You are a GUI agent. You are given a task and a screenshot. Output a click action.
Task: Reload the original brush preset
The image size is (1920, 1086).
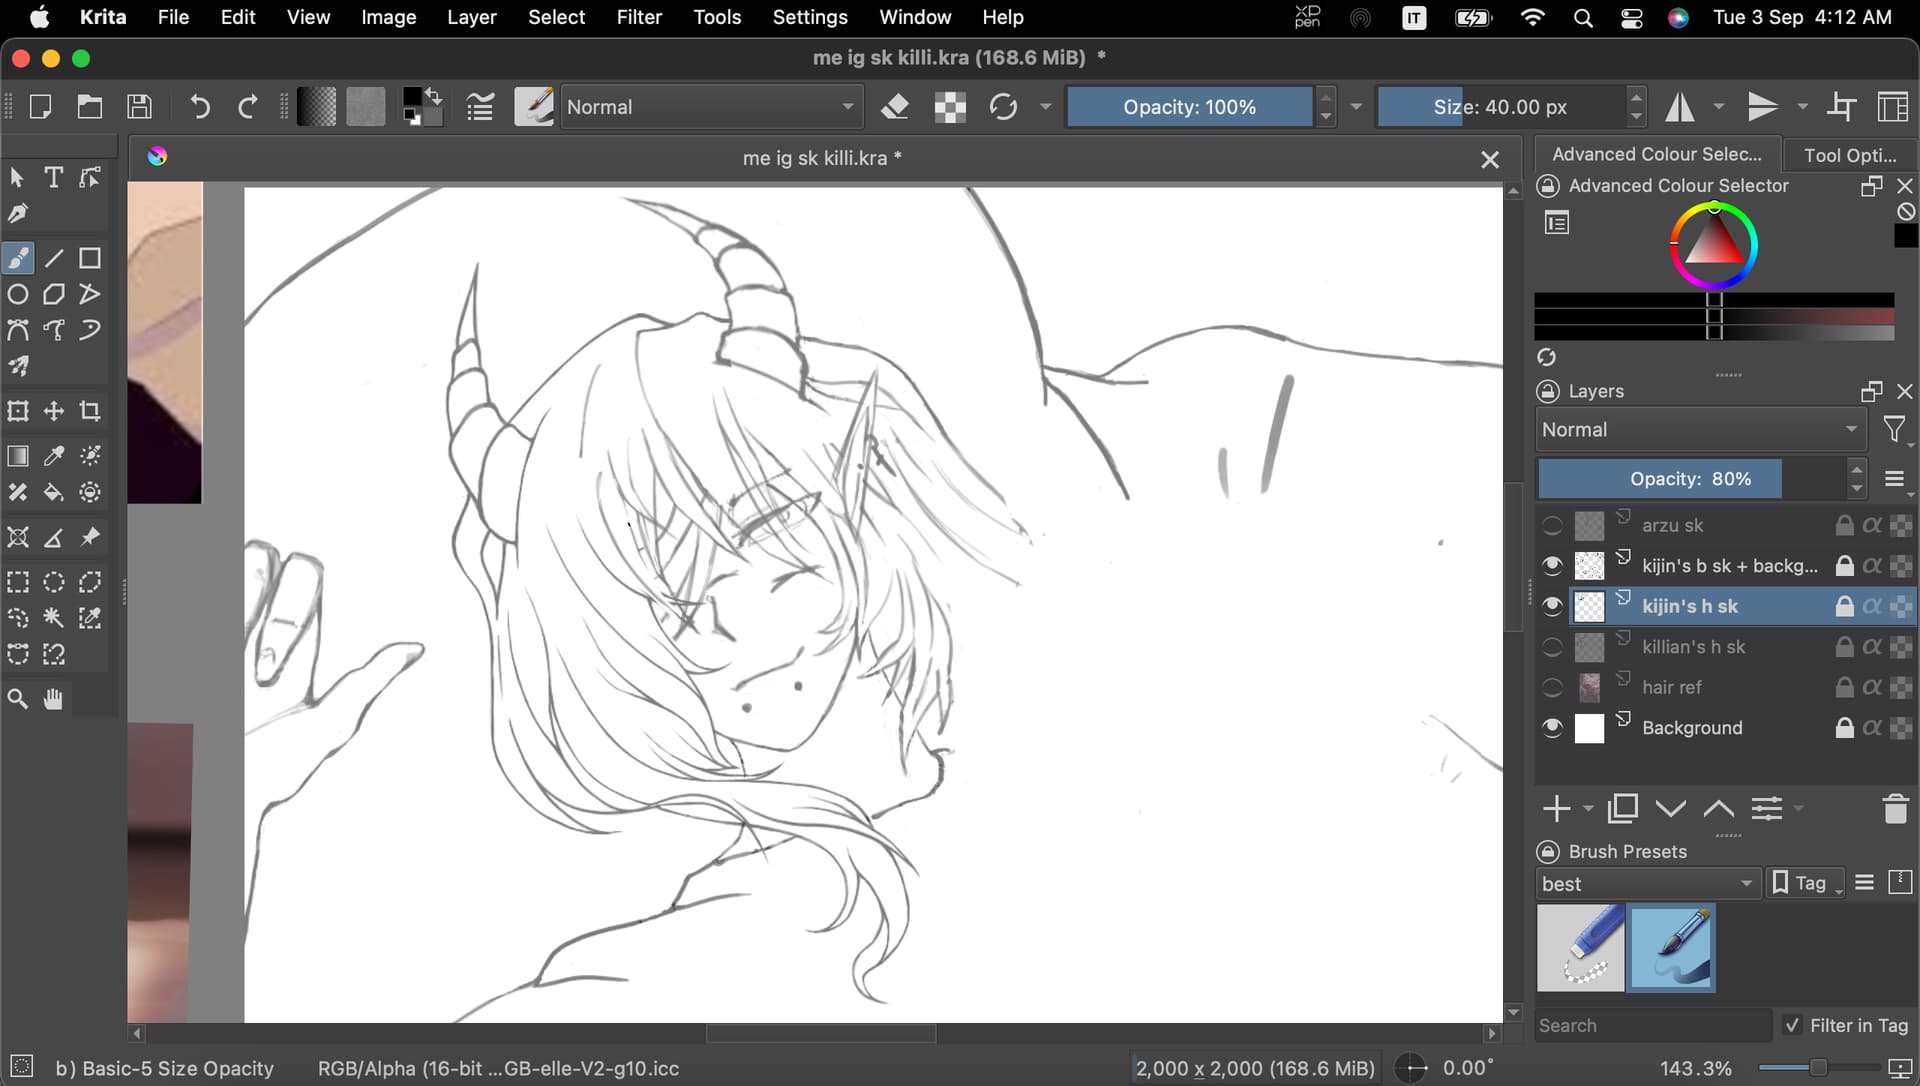click(x=1003, y=106)
